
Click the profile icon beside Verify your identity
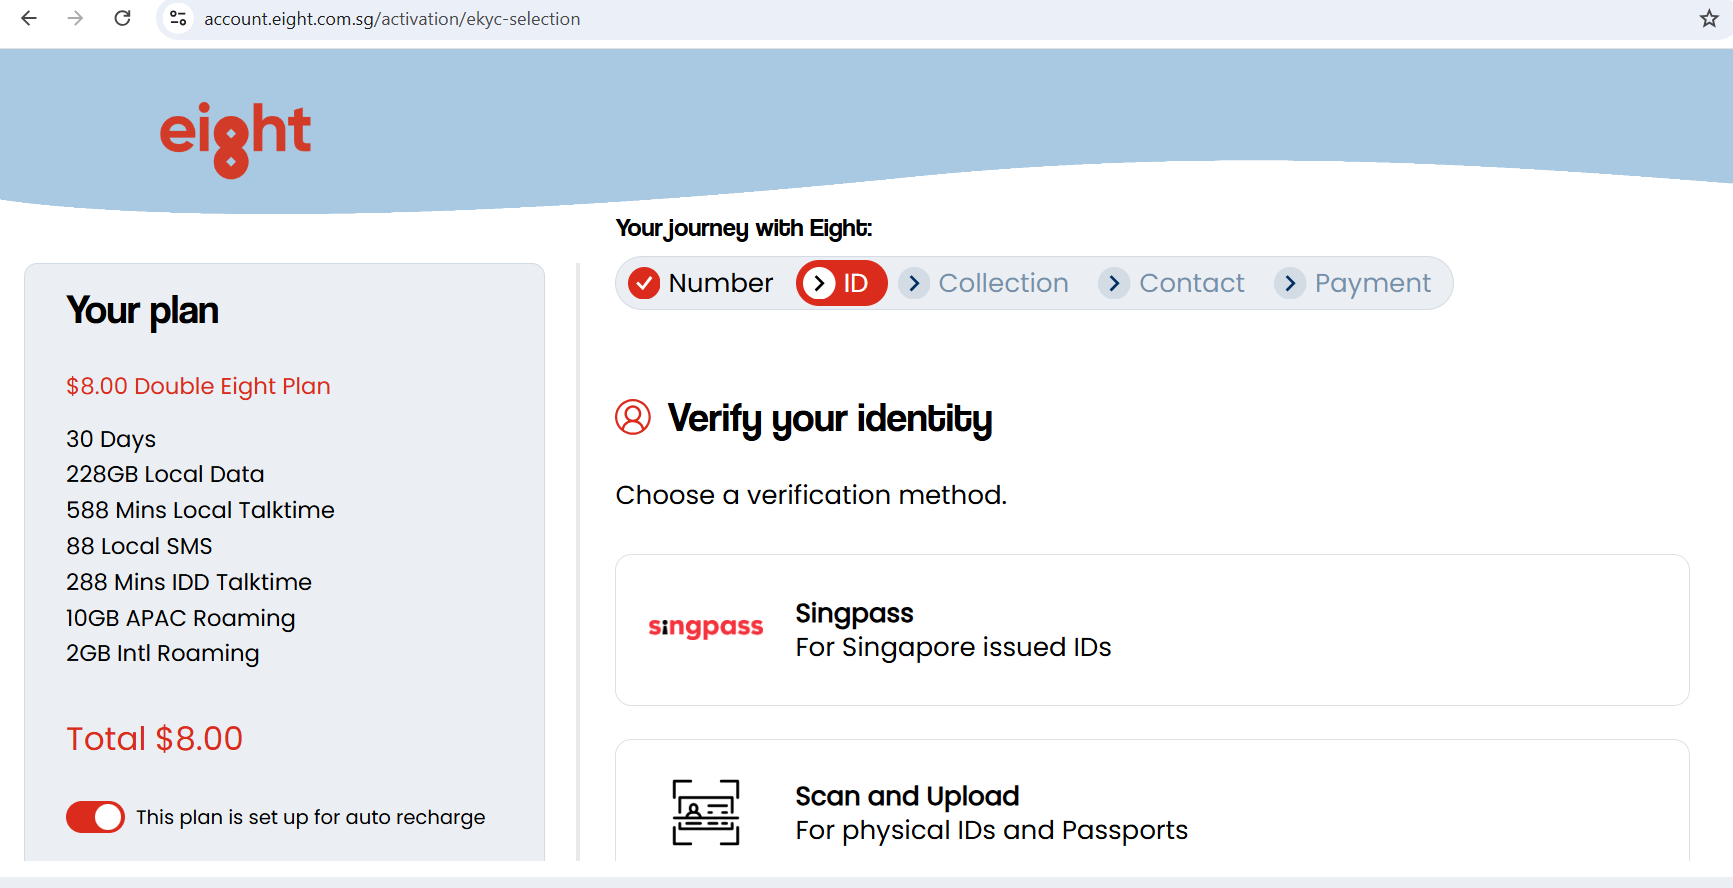pos(633,417)
